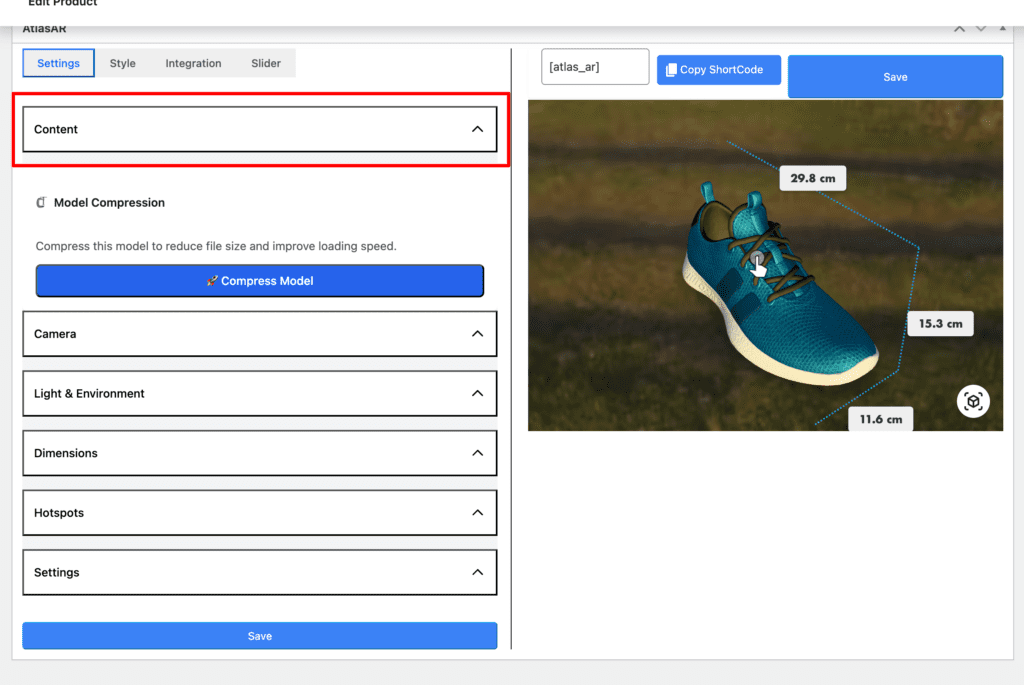The width and height of the screenshot is (1024, 685).
Task: Click the 29.8 cm dimension label
Action: (x=812, y=179)
